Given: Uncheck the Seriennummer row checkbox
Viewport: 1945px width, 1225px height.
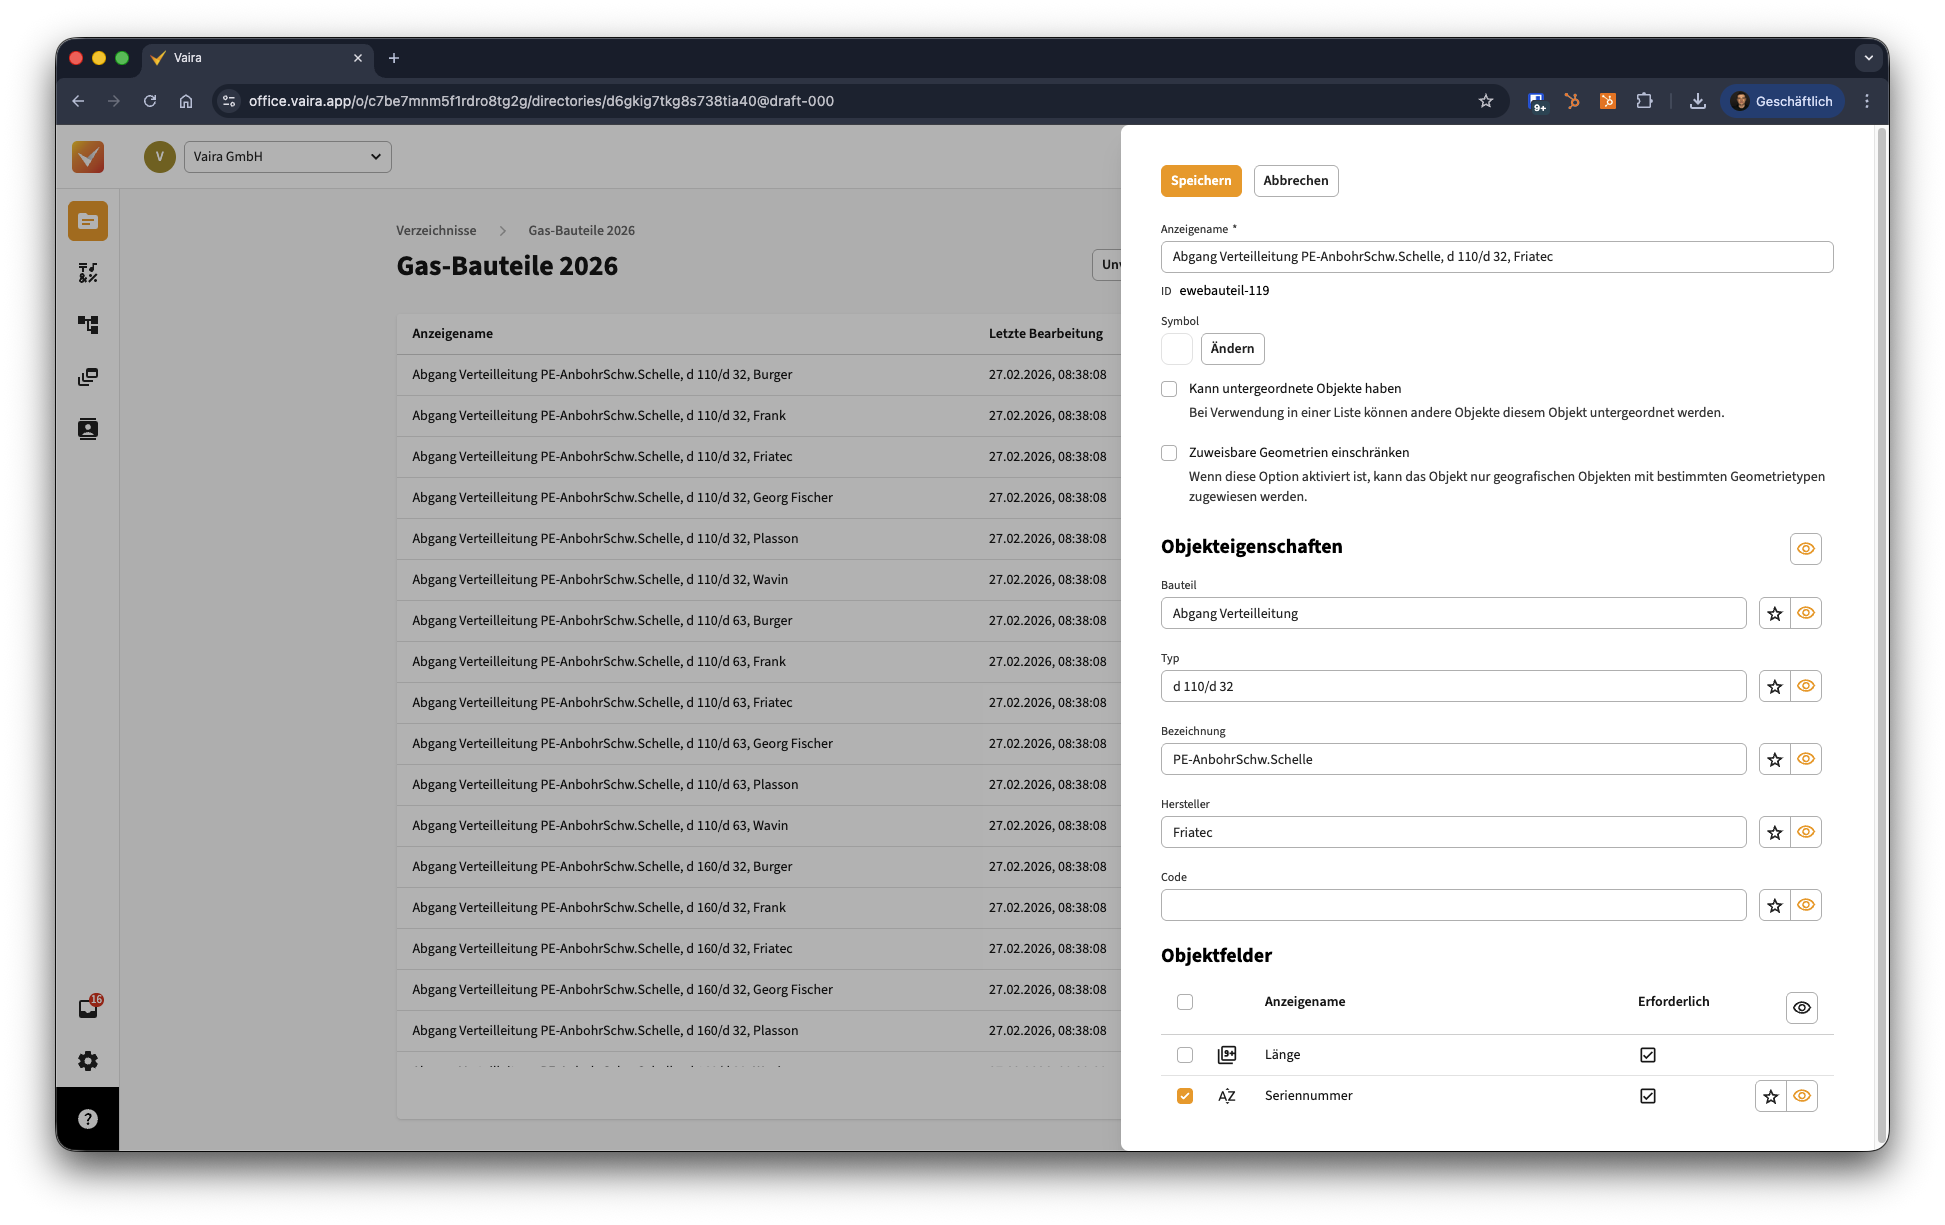Looking at the screenshot, I should click(1185, 1096).
